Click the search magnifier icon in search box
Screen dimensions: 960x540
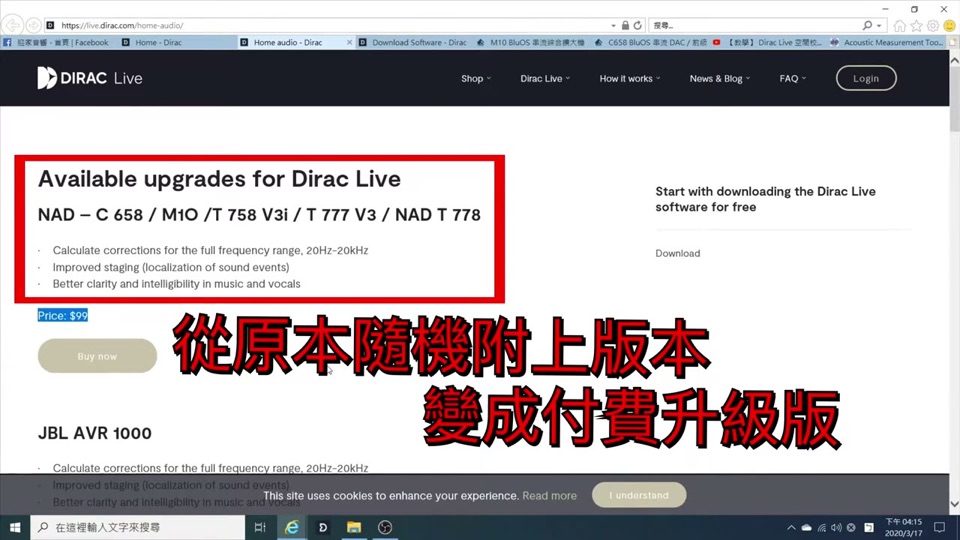click(x=867, y=25)
